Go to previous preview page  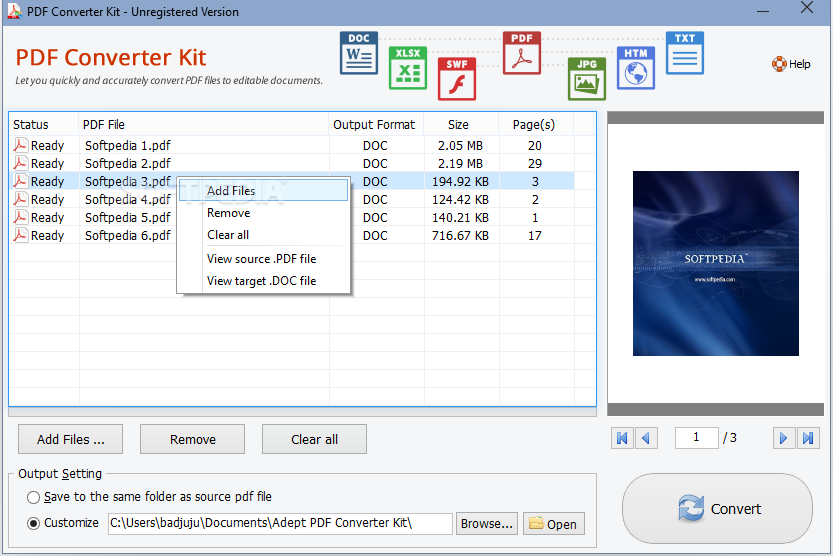[646, 438]
